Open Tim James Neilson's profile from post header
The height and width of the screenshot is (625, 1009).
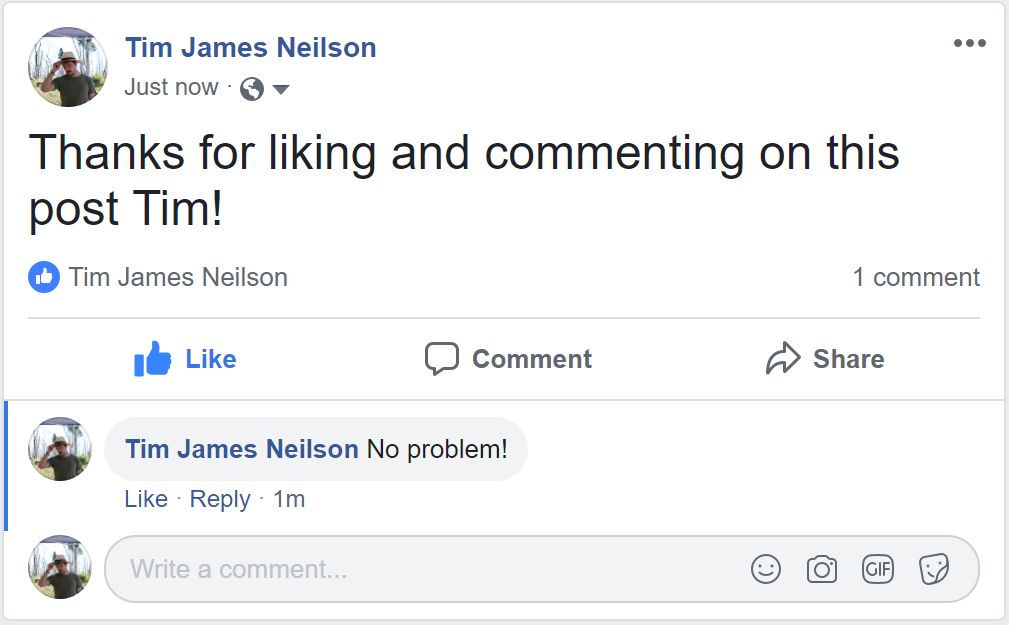[250, 47]
